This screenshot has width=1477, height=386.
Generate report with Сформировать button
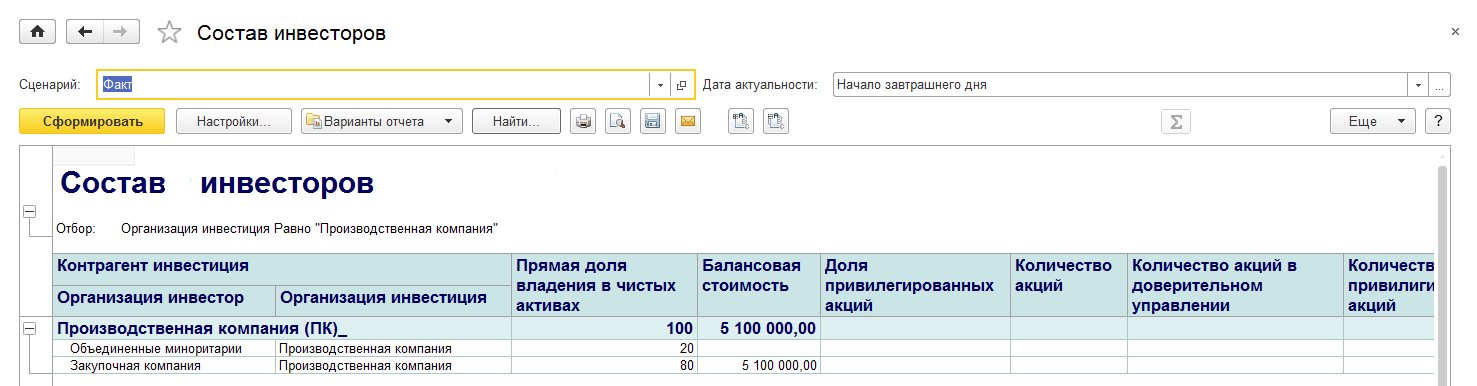coord(93,121)
